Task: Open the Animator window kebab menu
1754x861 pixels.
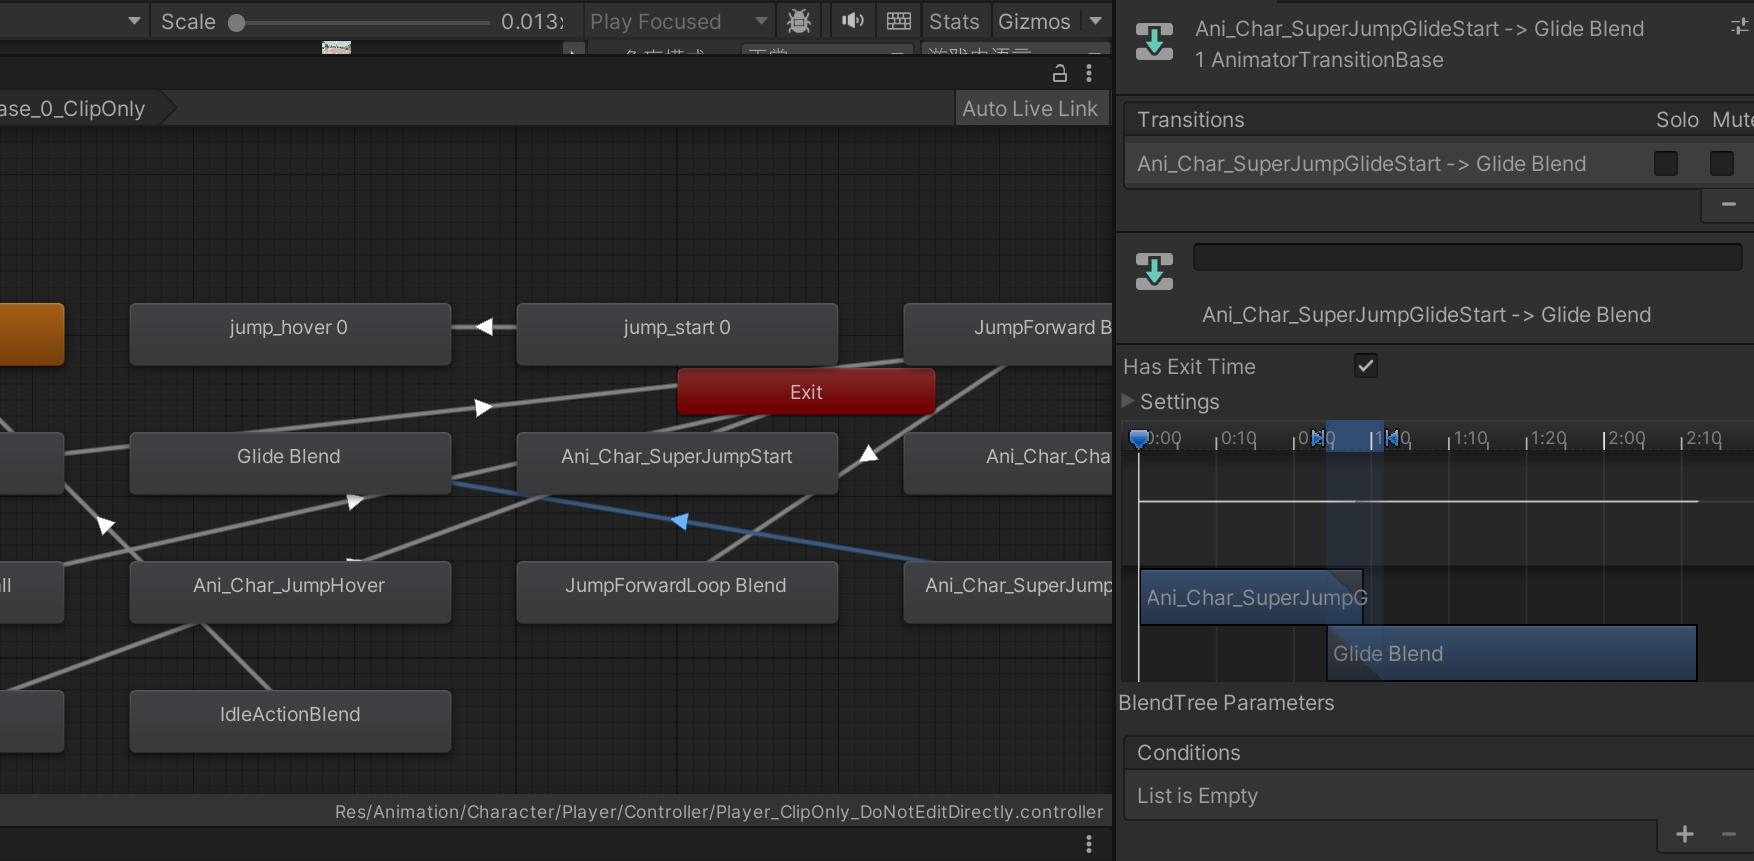Action: [x=1089, y=73]
